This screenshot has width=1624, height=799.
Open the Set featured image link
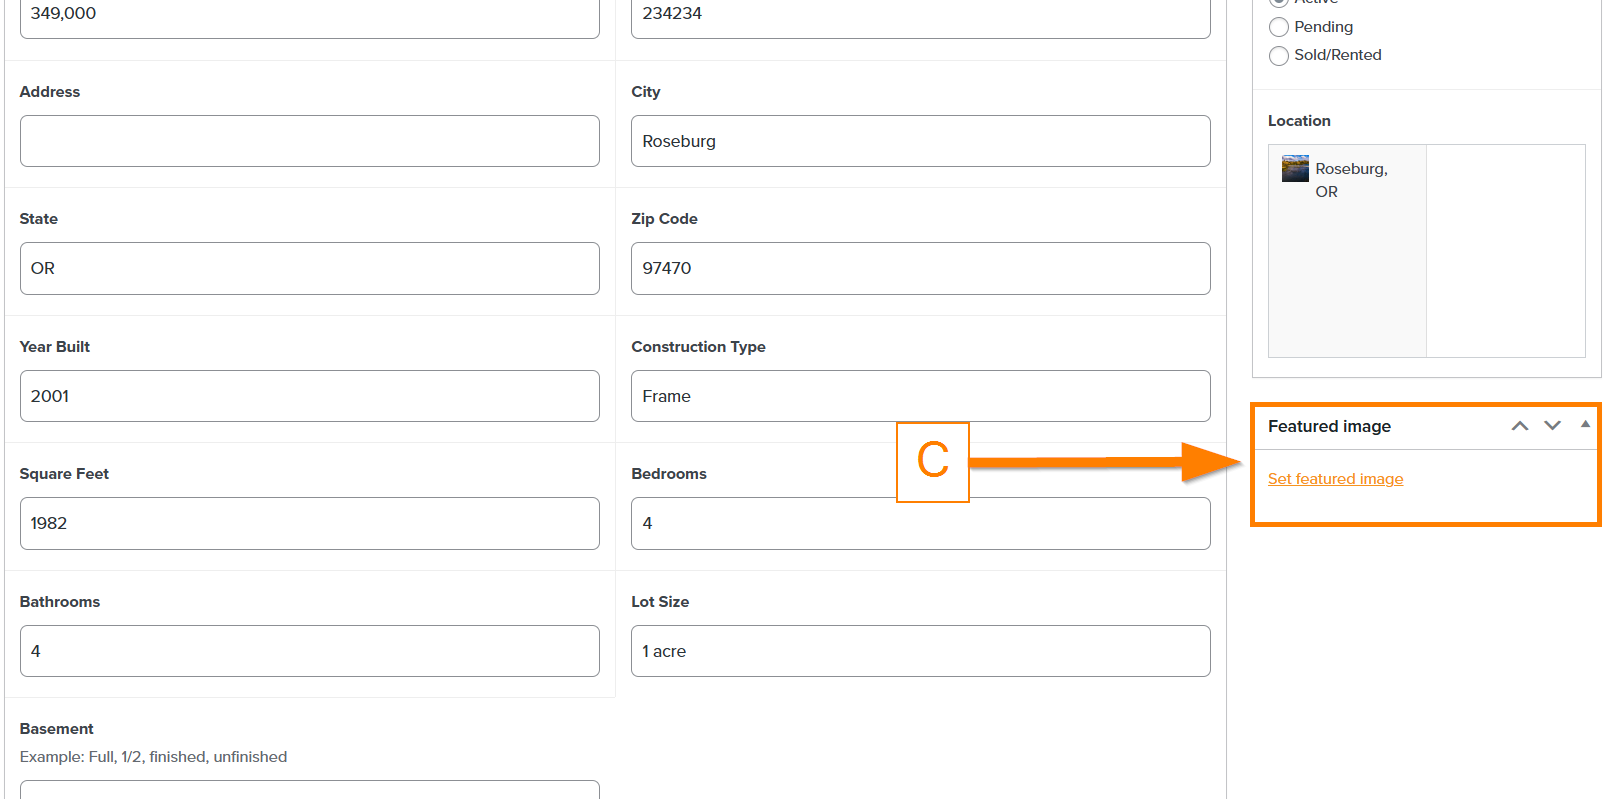(x=1335, y=479)
